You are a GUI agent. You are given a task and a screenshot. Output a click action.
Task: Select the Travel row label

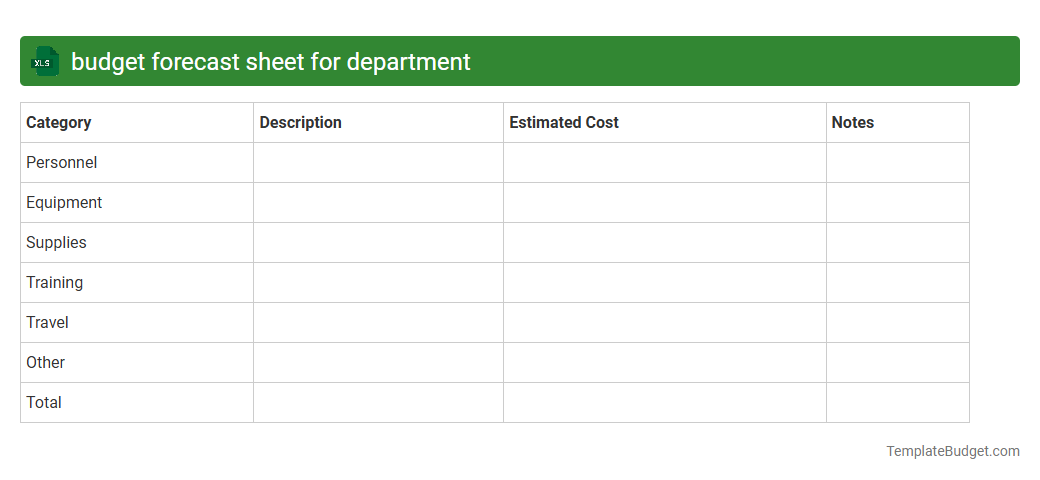(x=47, y=322)
